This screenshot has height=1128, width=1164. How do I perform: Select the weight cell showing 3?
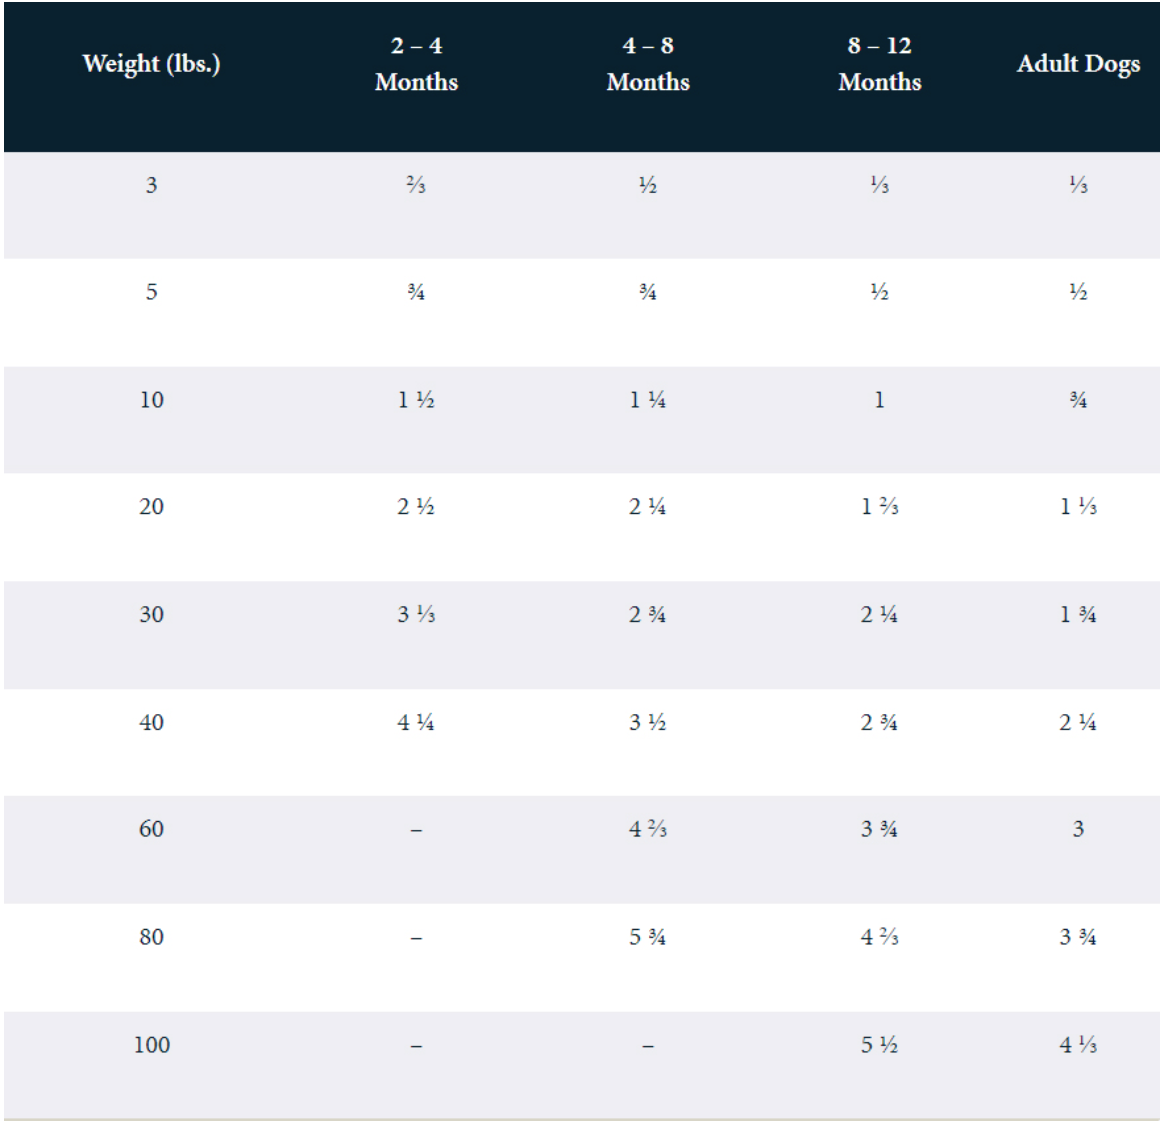pyautogui.click(x=151, y=185)
